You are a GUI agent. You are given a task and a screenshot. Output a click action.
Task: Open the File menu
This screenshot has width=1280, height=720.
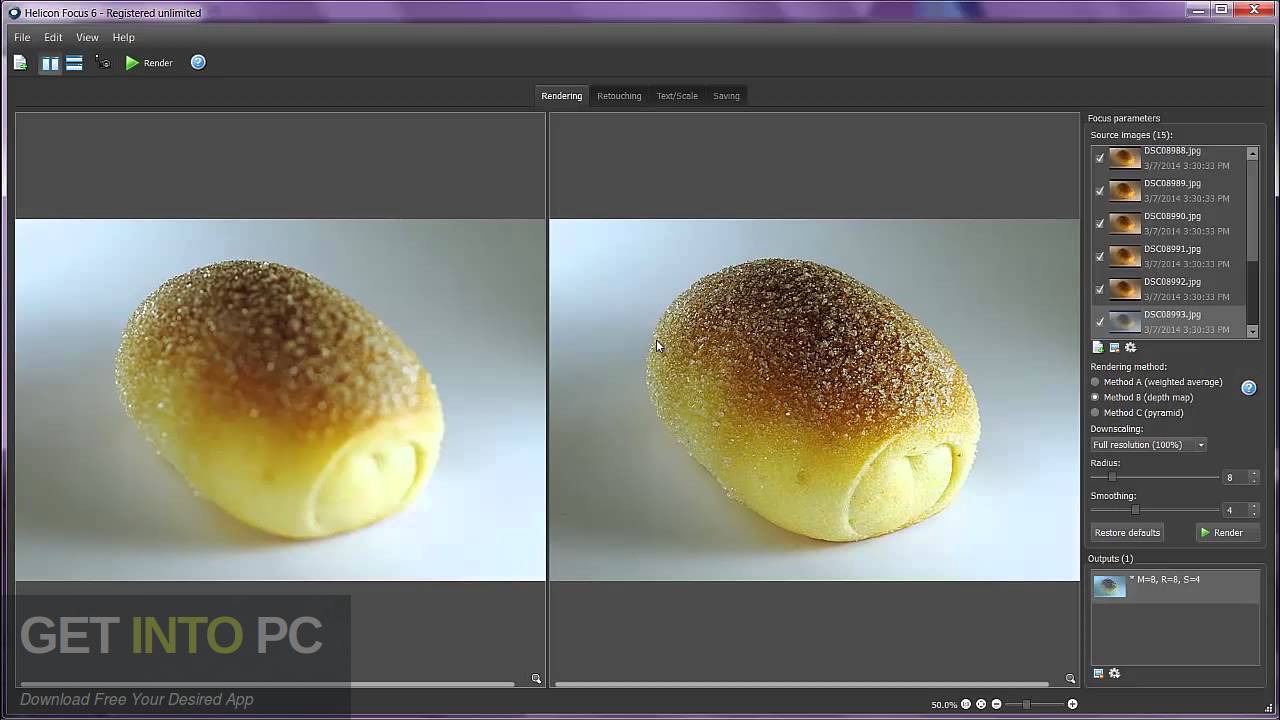coord(22,37)
